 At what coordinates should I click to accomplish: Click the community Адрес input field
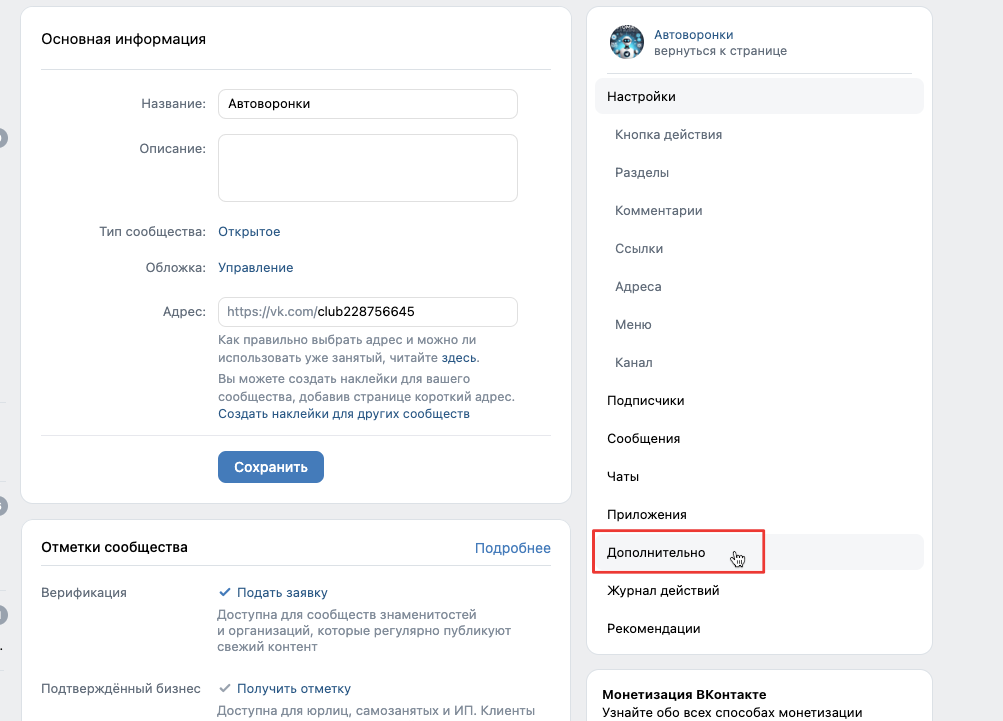pyautogui.click(x=367, y=311)
